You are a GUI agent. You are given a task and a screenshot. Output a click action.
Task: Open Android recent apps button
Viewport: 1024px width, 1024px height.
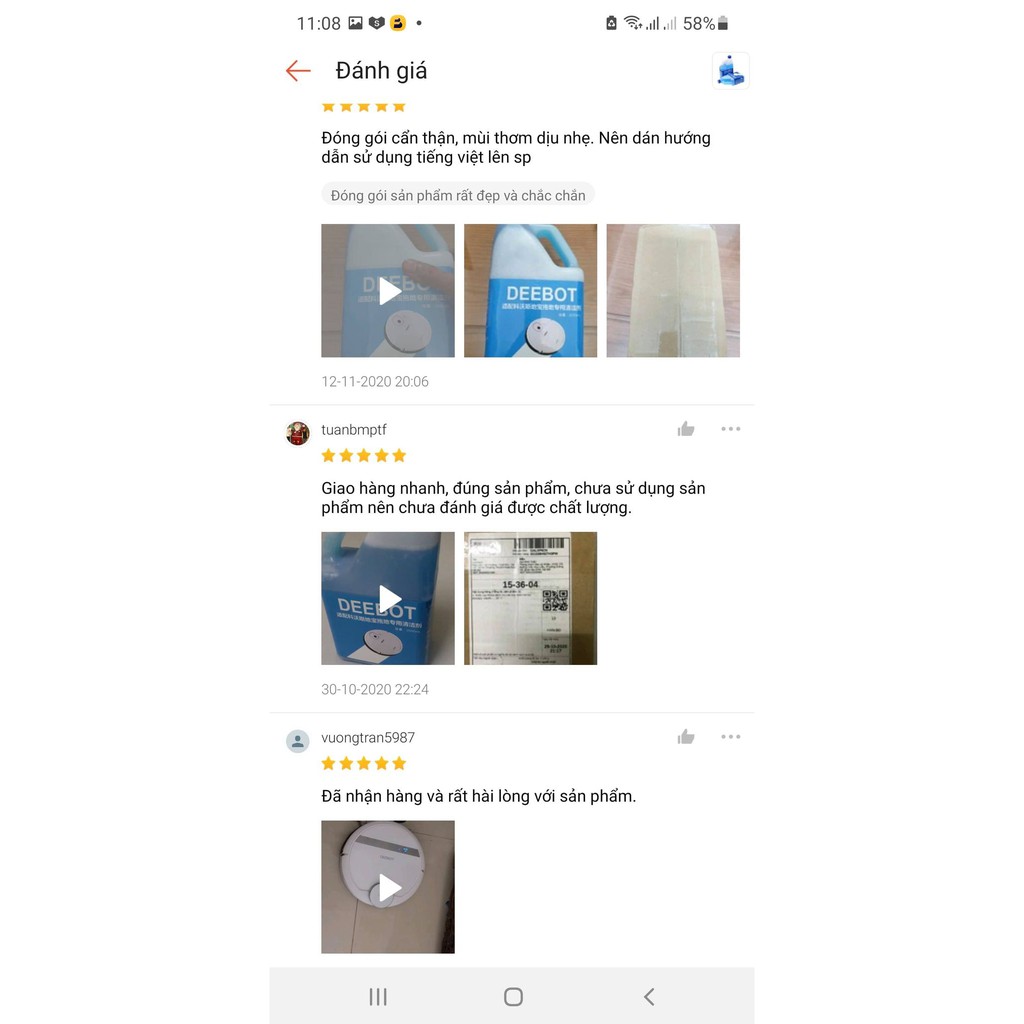[378, 997]
